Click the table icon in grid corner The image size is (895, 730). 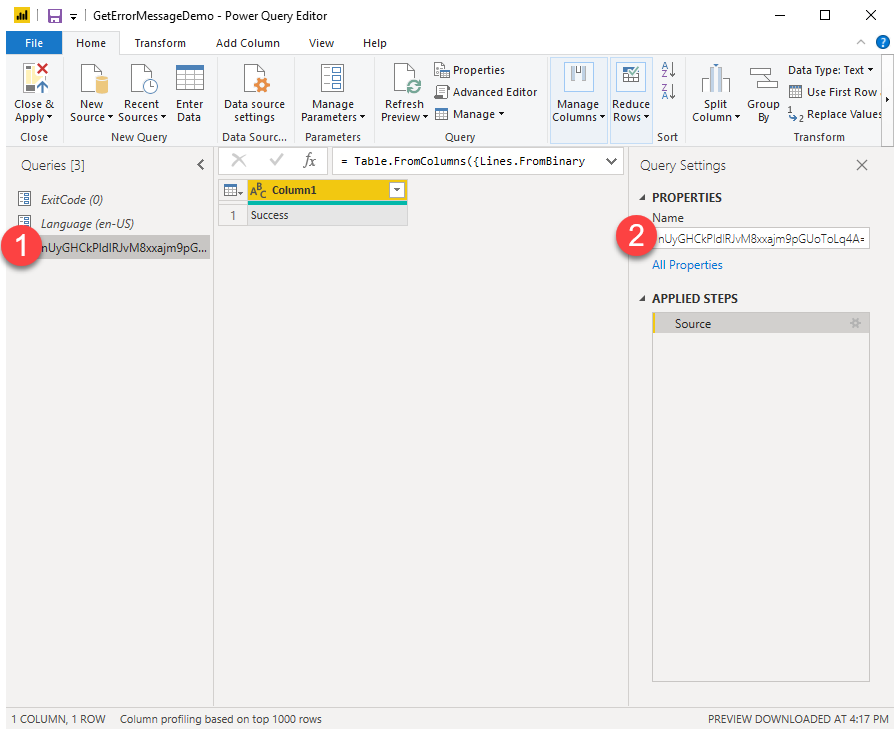(x=233, y=190)
